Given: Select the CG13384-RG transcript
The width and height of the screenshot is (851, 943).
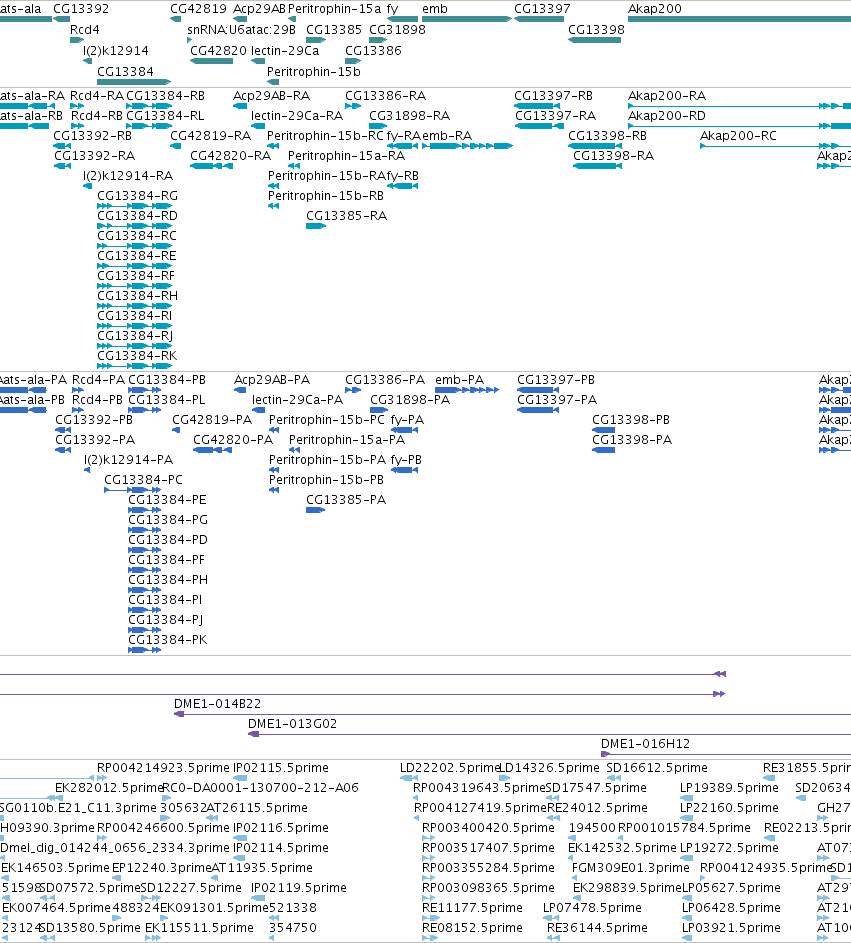Looking at the screenshot, I should tap(135, 206).
